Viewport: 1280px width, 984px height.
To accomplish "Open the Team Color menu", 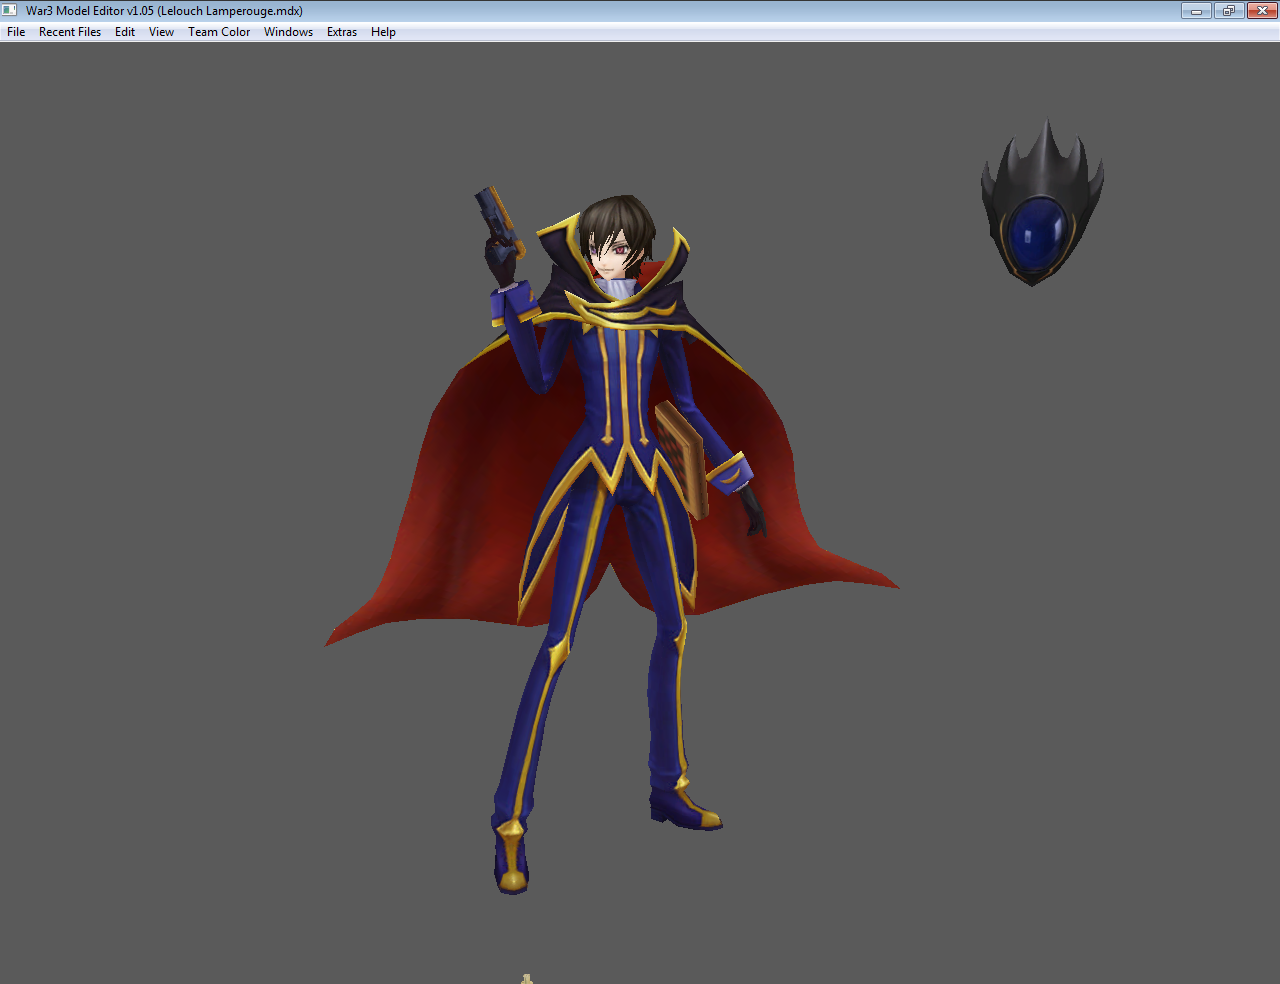I will click(x=219, y=32).
